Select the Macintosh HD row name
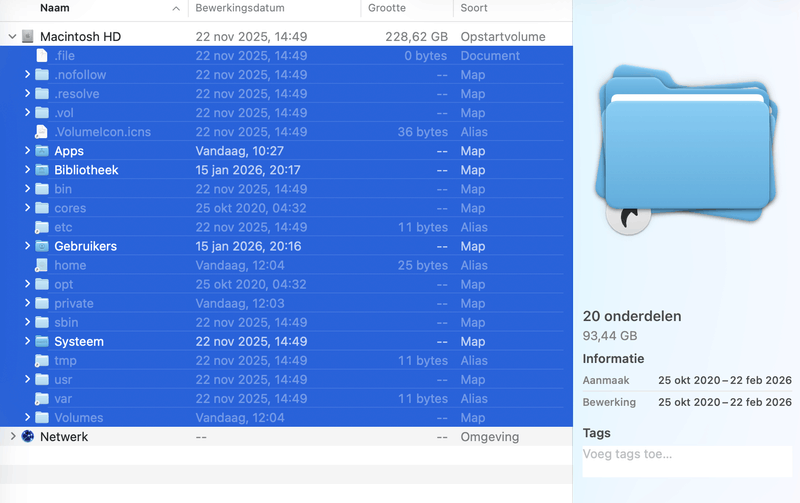 coord(81,37)
